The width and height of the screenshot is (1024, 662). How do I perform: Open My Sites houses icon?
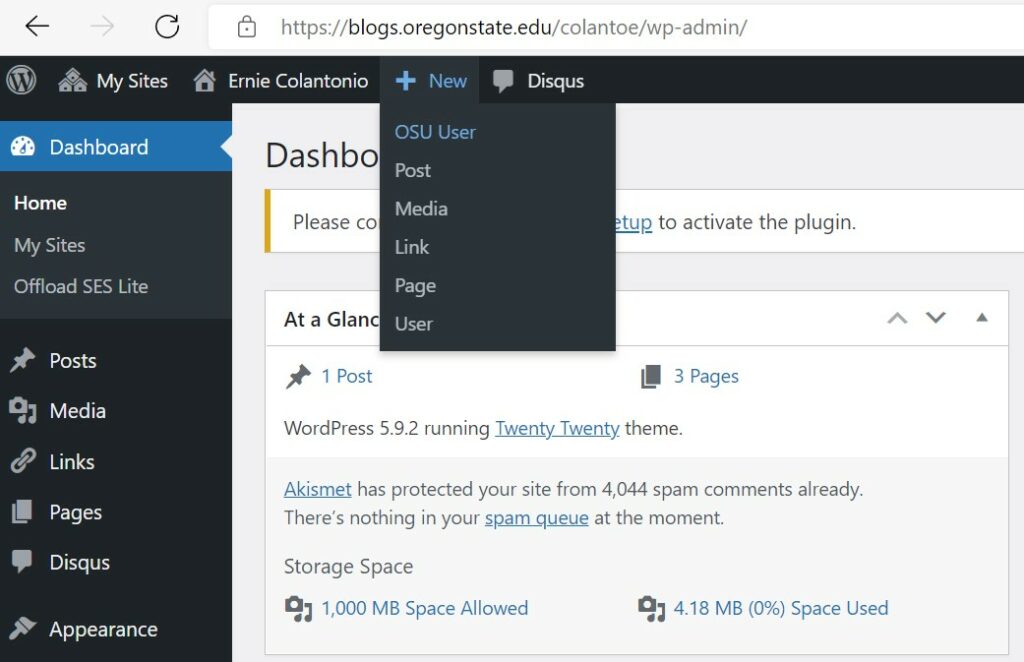72,80
